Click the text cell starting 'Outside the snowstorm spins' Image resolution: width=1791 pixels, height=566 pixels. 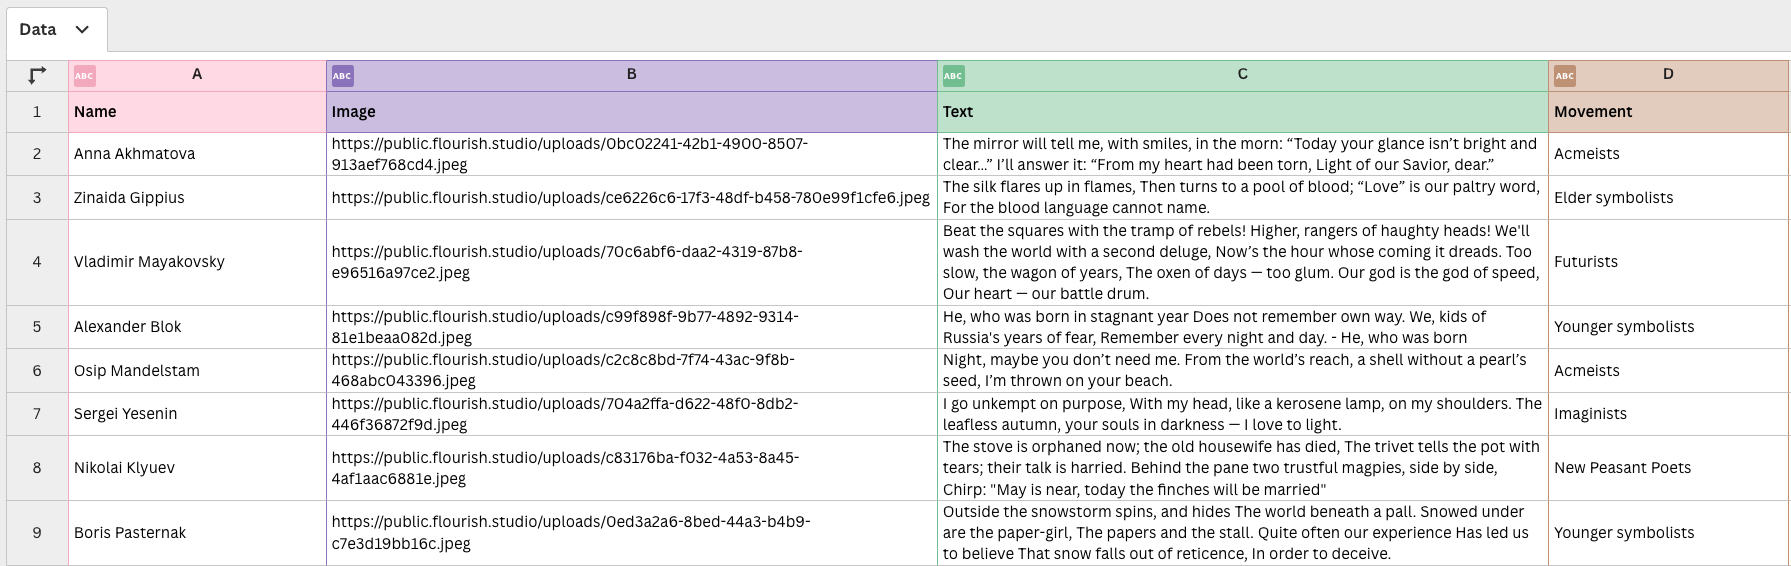coord(1243,533)
